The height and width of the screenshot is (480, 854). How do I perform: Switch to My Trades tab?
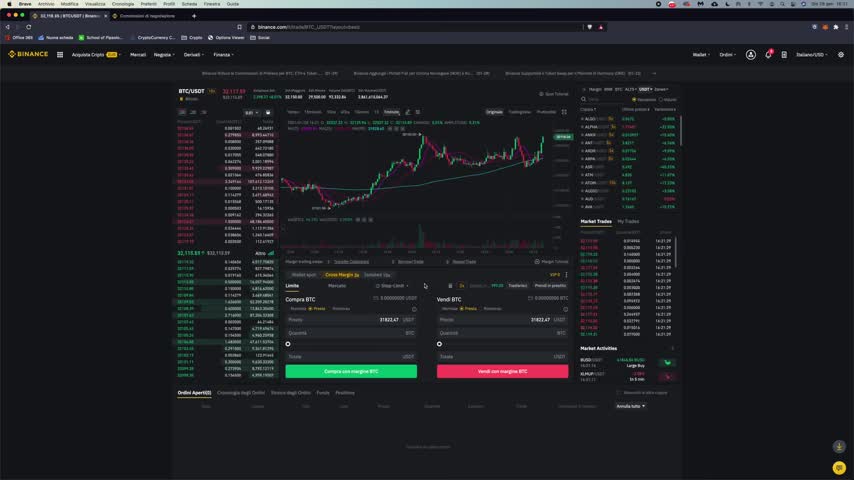click(628, 221)
